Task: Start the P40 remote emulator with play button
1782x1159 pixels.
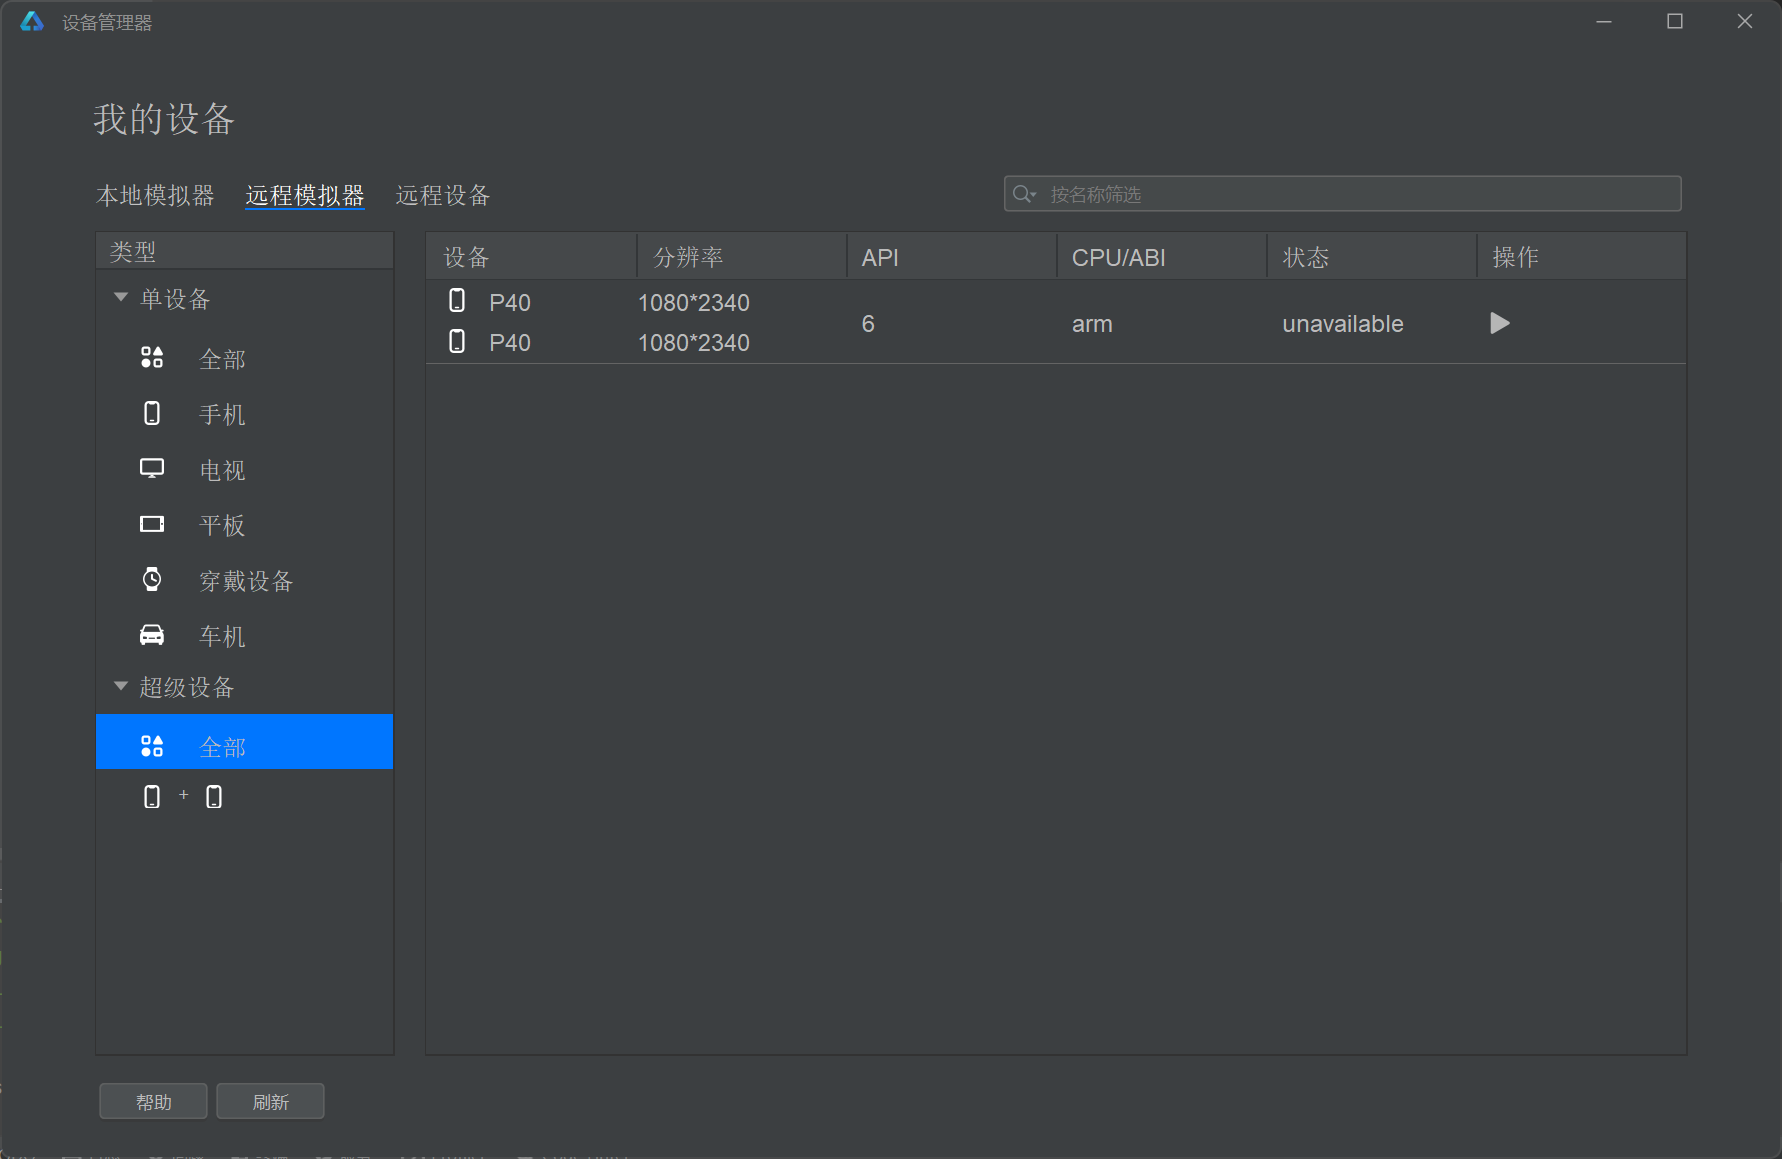Action: coord(1499,323)
